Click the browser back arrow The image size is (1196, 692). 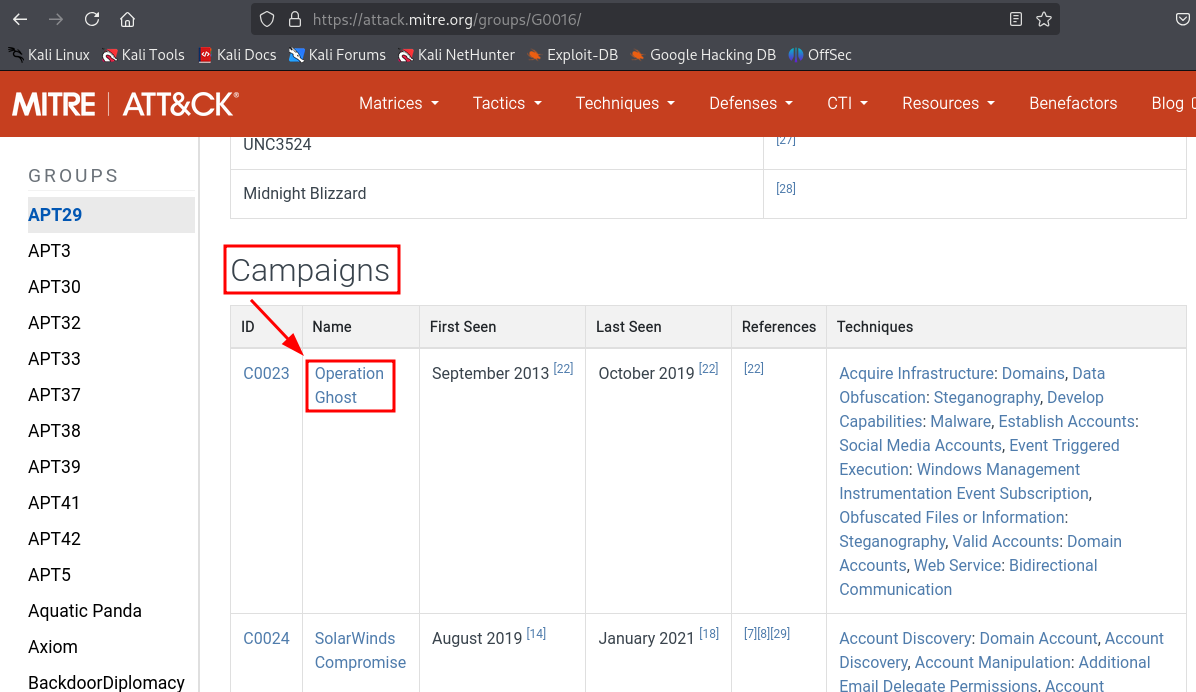(x=20, y=19)
